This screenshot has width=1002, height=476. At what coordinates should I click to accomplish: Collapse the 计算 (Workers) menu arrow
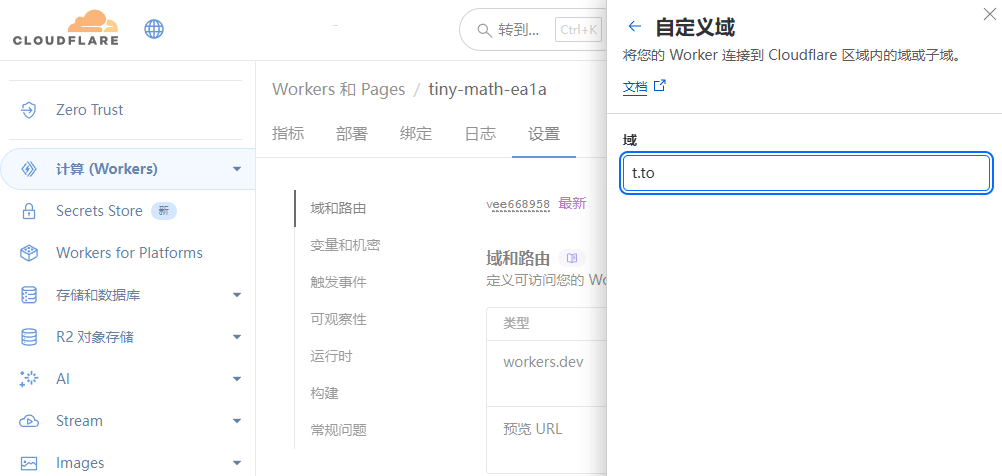coord(237,169)
